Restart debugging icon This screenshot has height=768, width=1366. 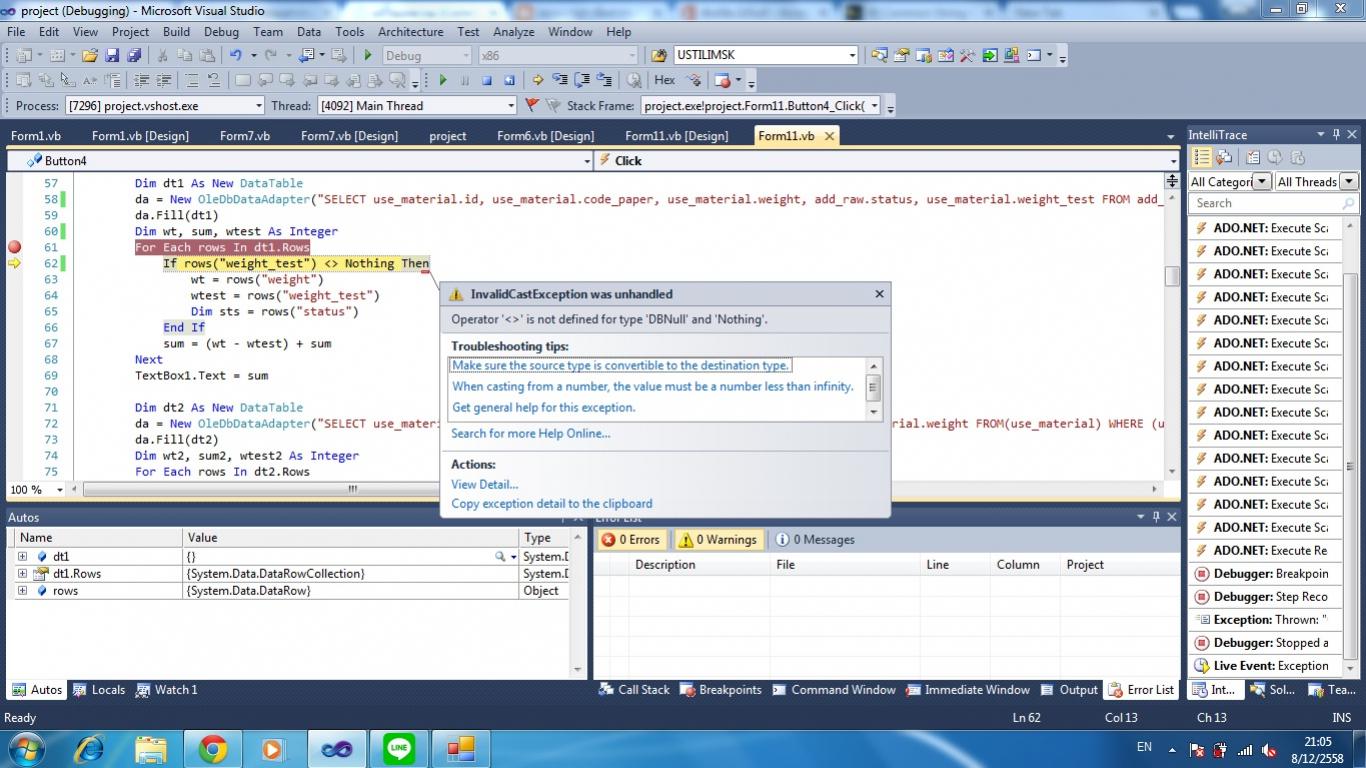click(509, 80)
